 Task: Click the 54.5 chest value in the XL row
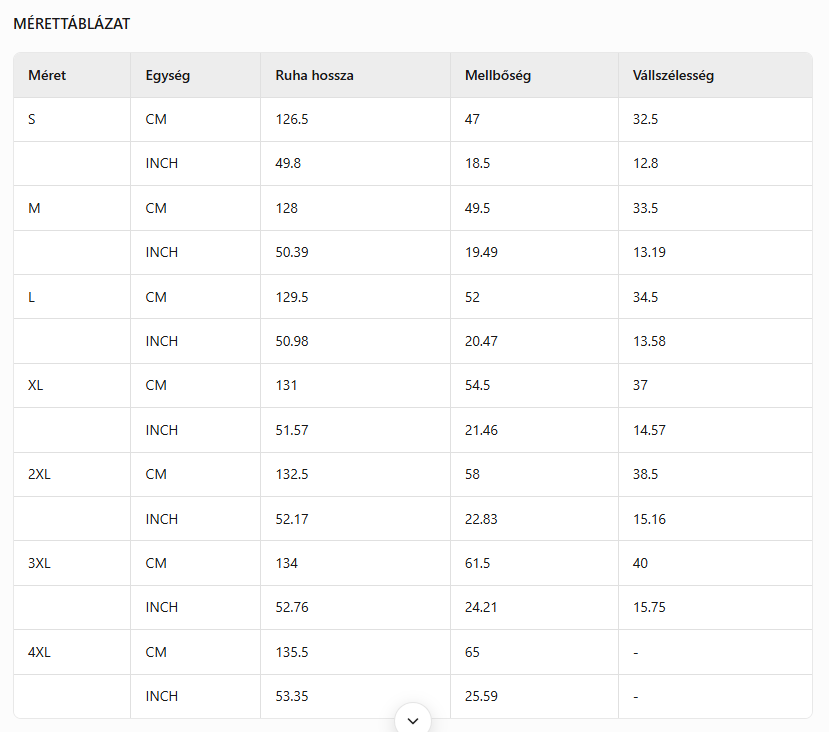(x=477, y=385)
